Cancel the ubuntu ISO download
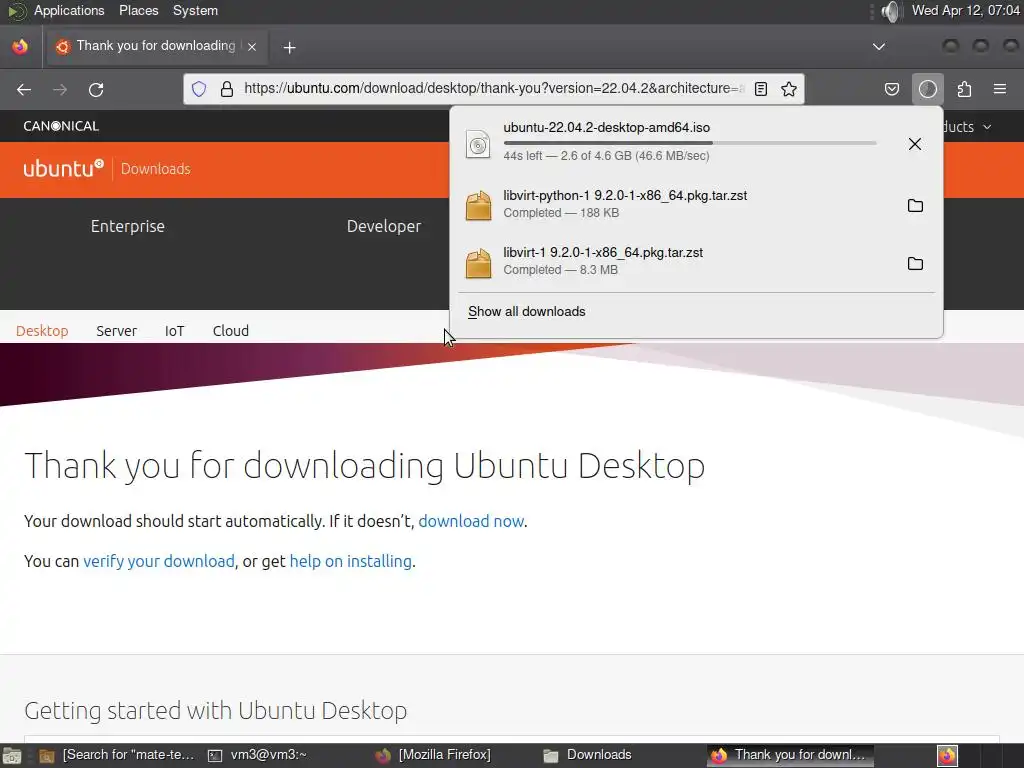The height and width of the screenshot is (768, 1024). click(915, 144)
